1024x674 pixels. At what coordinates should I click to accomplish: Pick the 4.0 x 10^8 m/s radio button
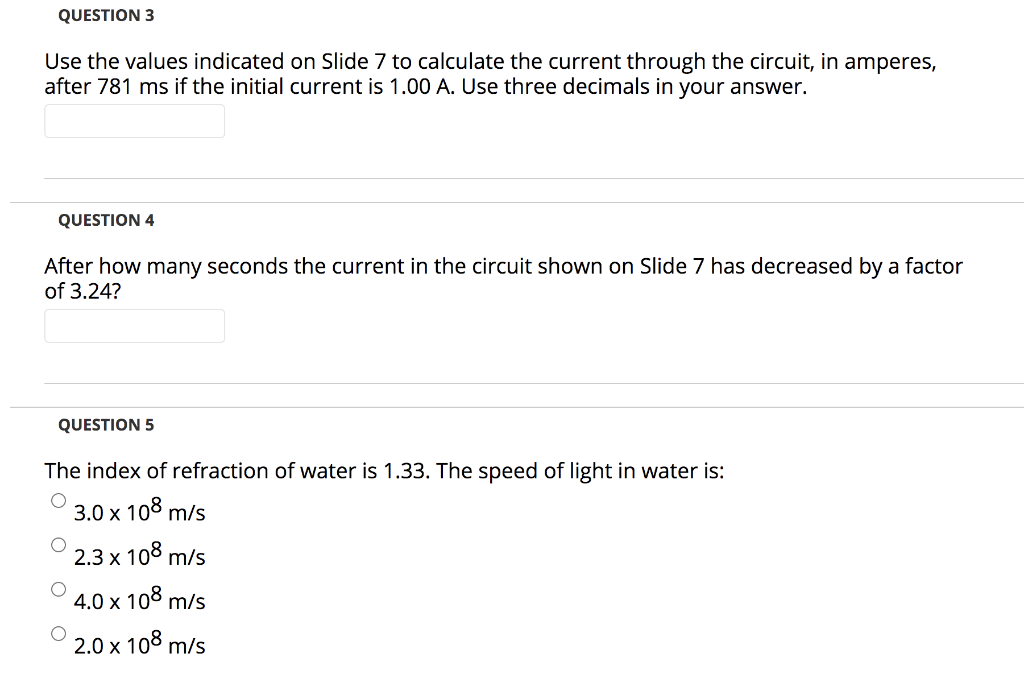[59, 589]
